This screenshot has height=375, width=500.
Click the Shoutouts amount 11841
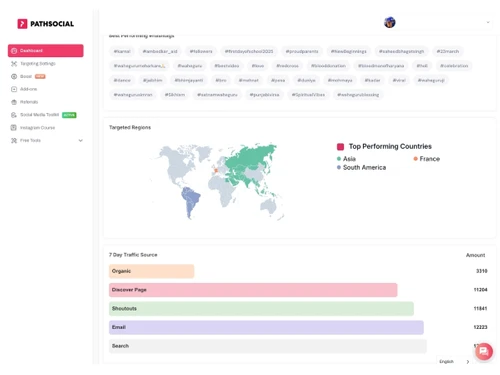[x=480, y=308]
